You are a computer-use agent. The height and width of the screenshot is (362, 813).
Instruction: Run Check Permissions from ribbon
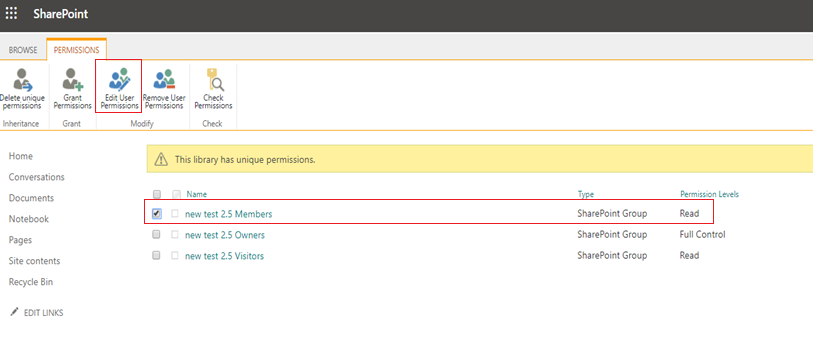point(213,88)
